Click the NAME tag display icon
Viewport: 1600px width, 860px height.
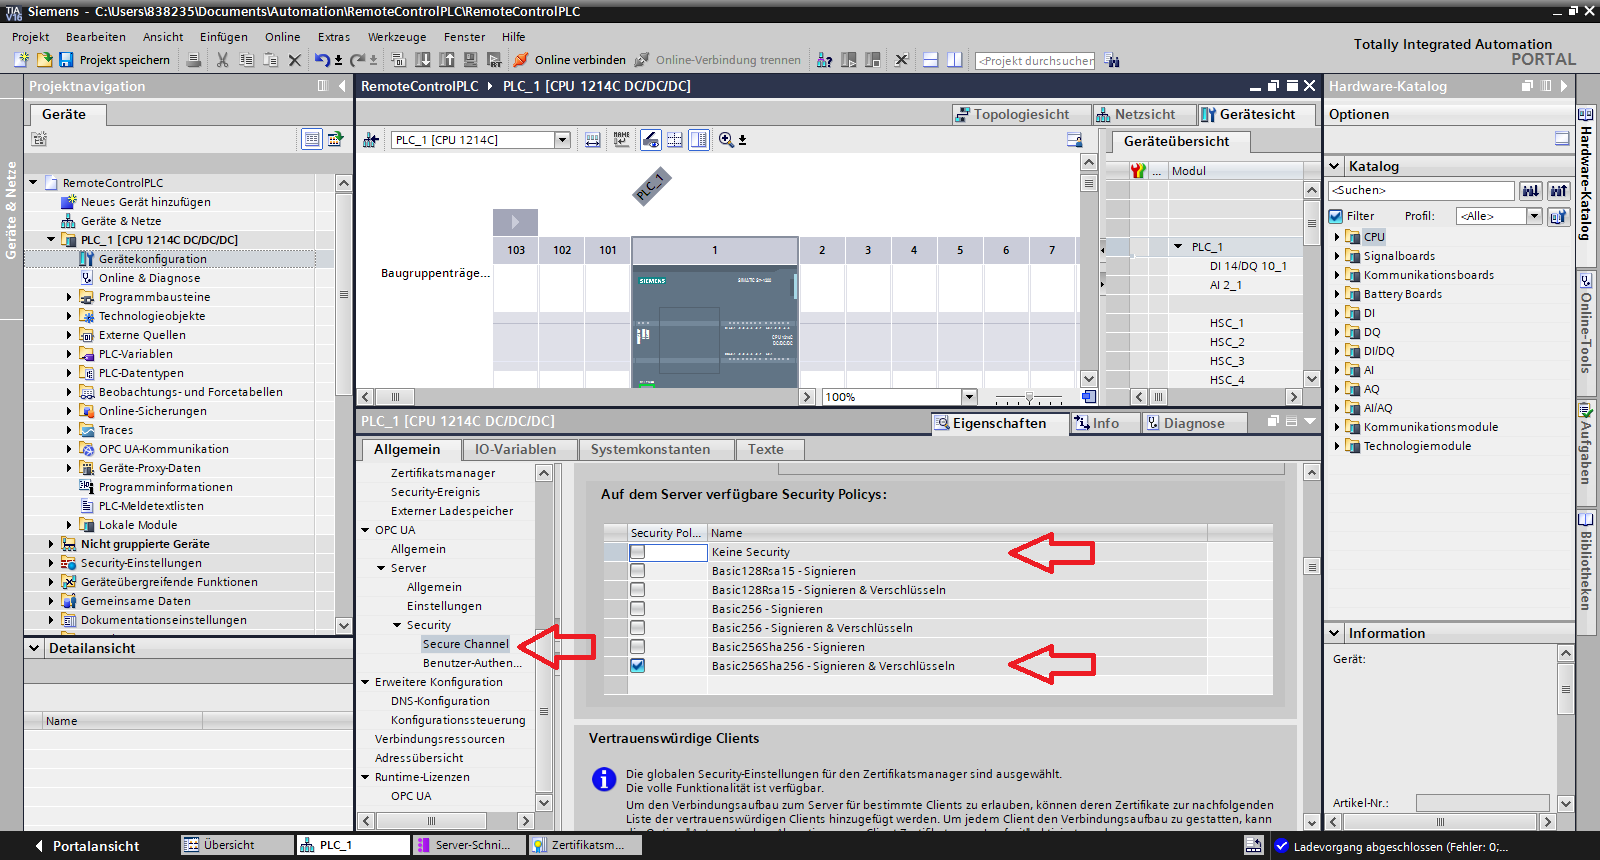click(622, 140)
